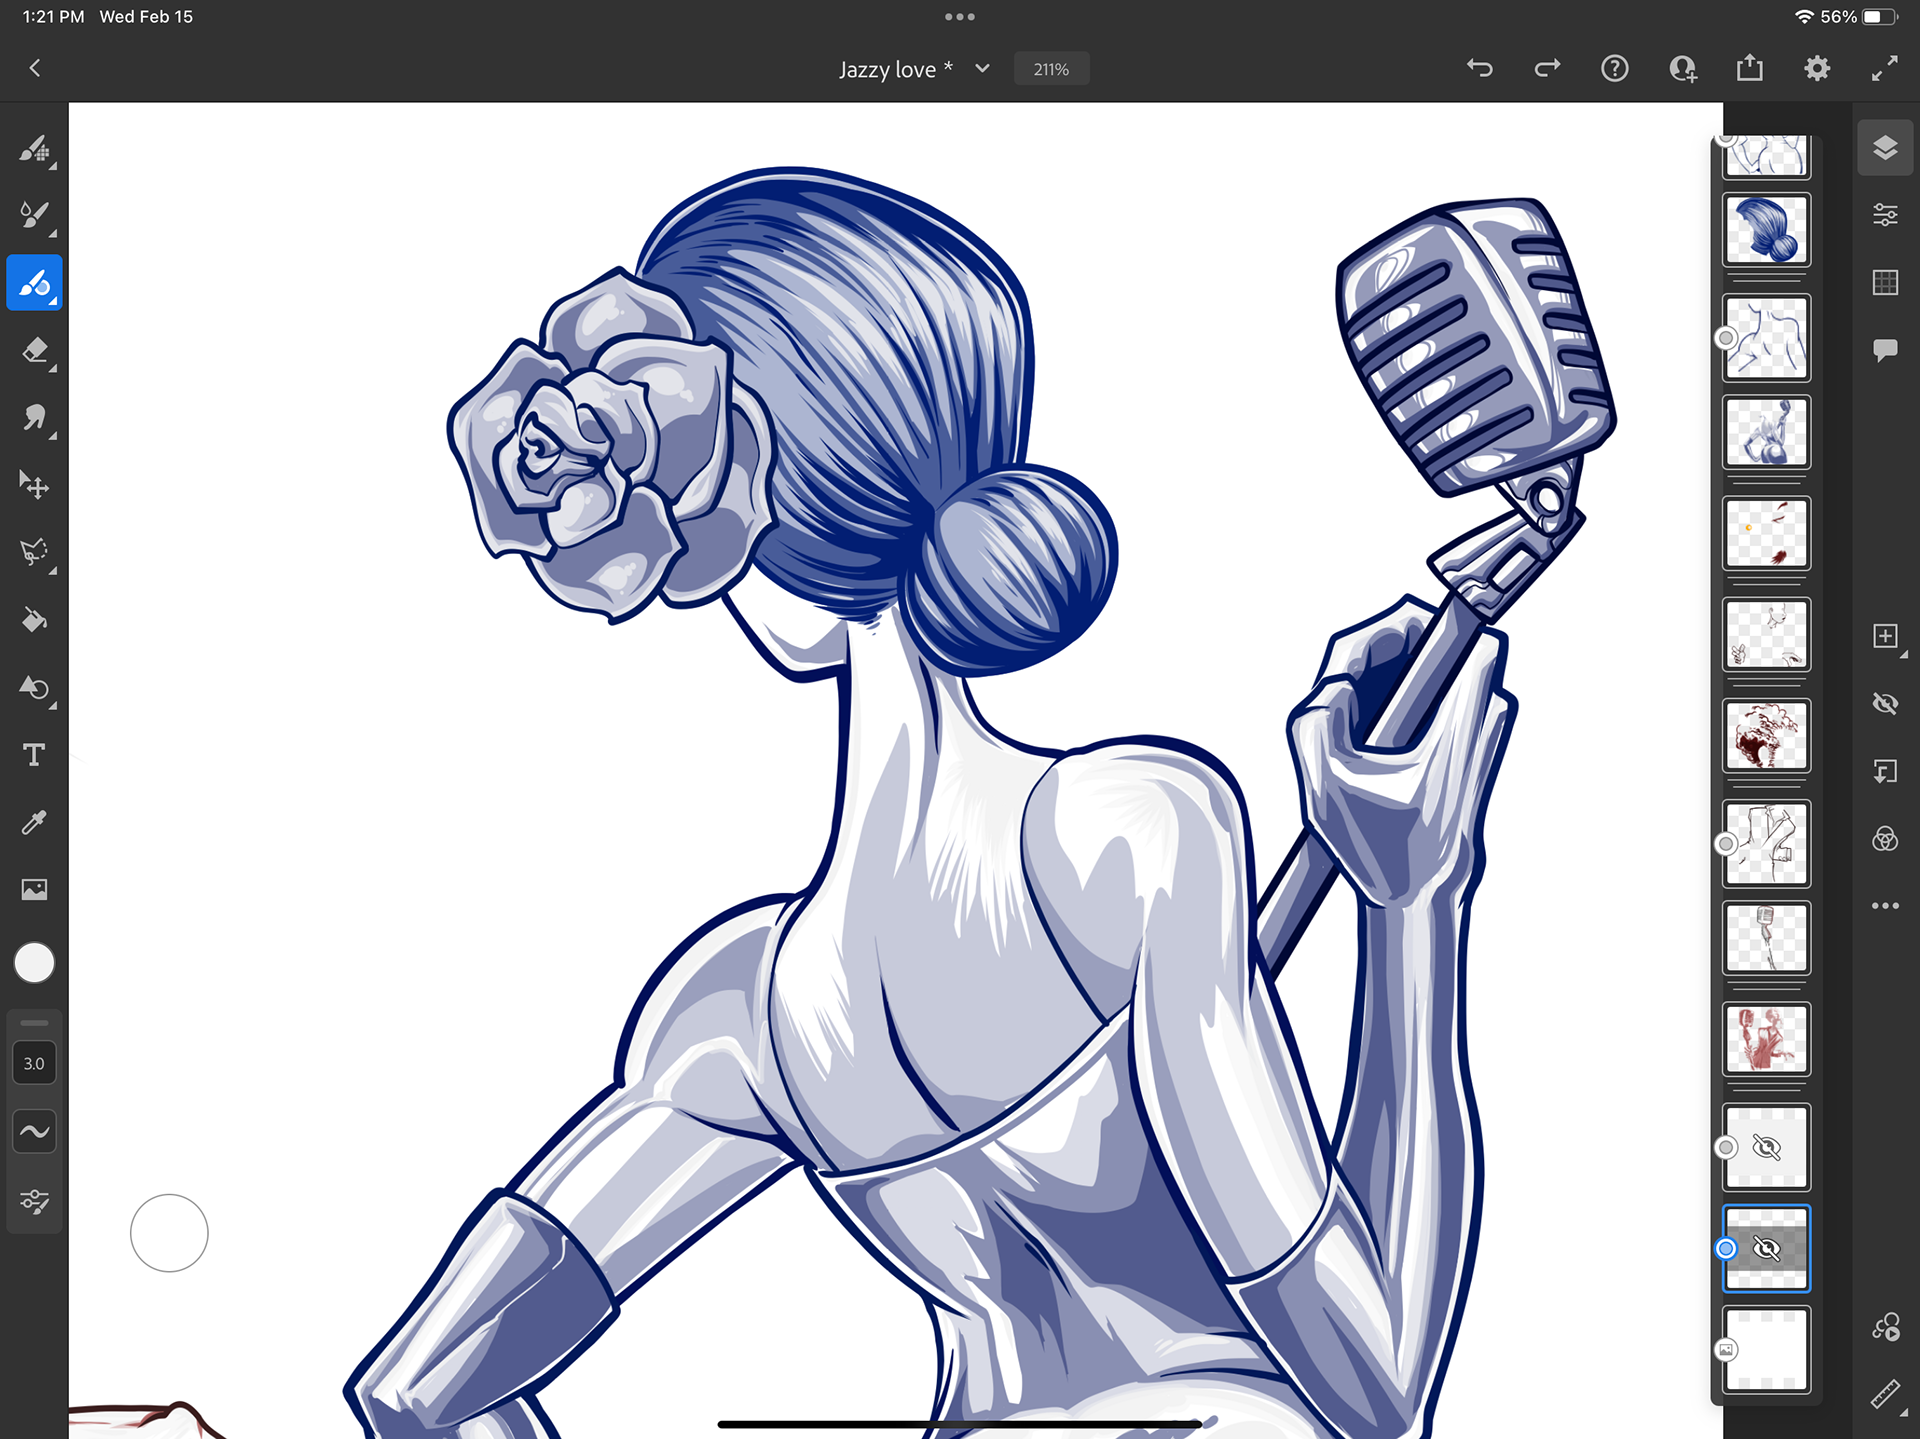Open the Comments panel
The image size is (1920, 1439).
click(1885, 350)
